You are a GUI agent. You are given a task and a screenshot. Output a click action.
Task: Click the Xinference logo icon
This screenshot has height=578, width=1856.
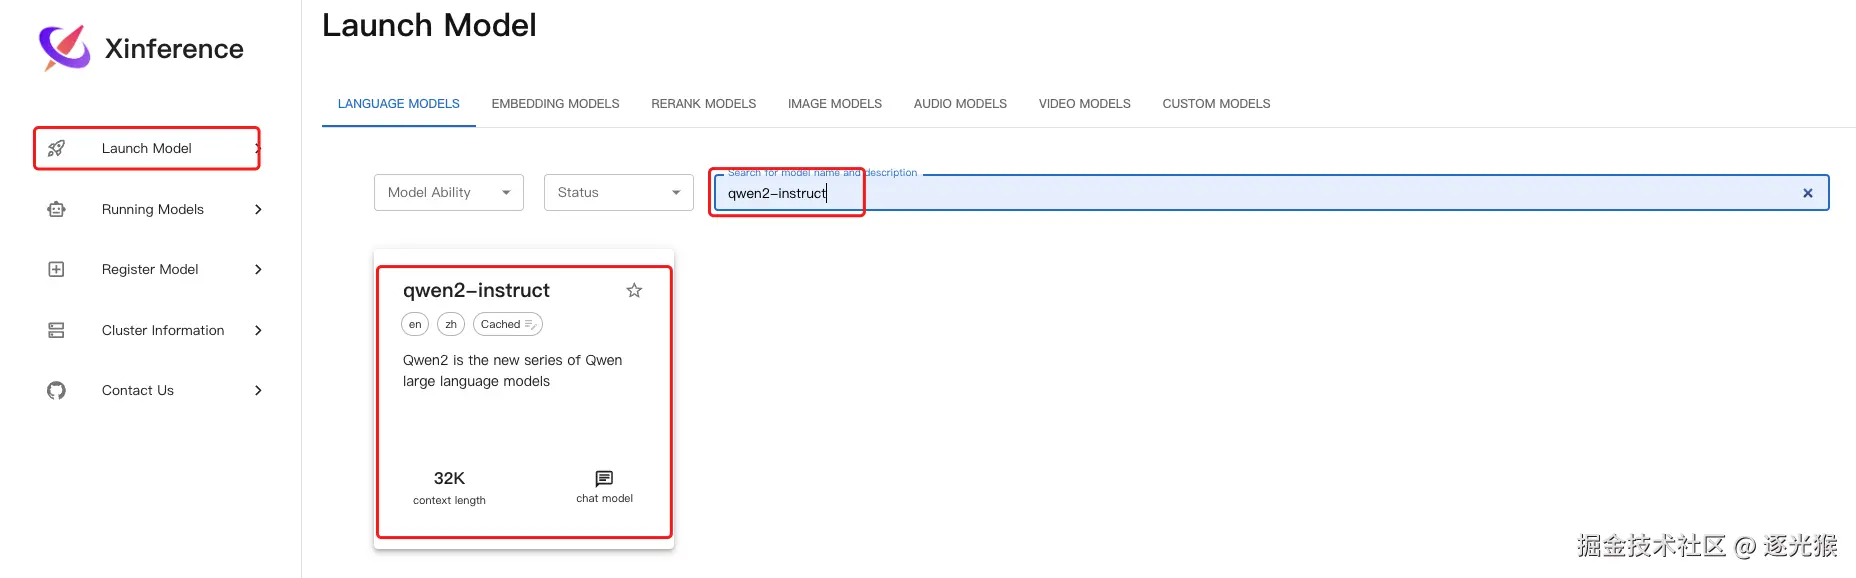click(64, 47)
